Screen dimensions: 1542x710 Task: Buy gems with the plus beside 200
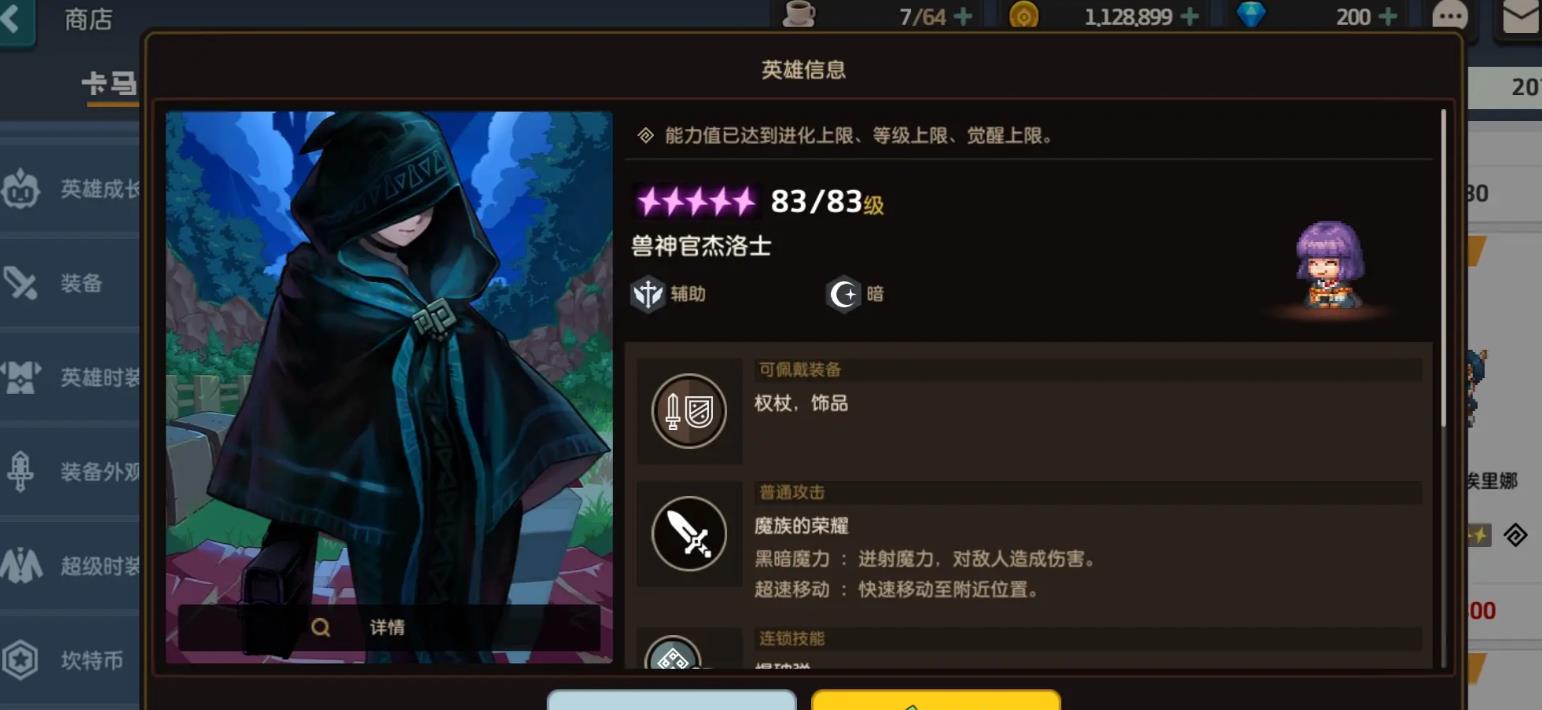pos(1388,17)
